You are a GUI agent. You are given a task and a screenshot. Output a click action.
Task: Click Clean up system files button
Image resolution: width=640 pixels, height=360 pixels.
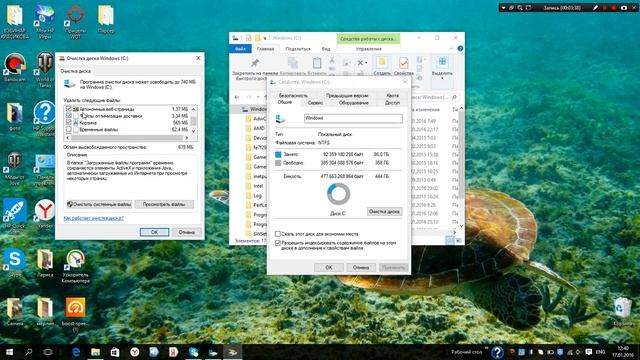click(99, 204)
